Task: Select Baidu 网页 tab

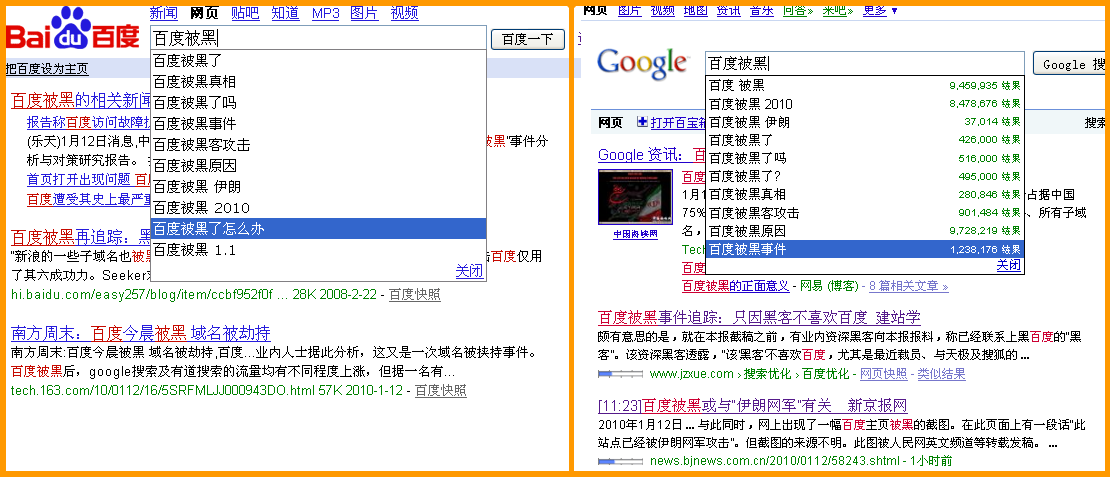Action: [x=204, y=13]
